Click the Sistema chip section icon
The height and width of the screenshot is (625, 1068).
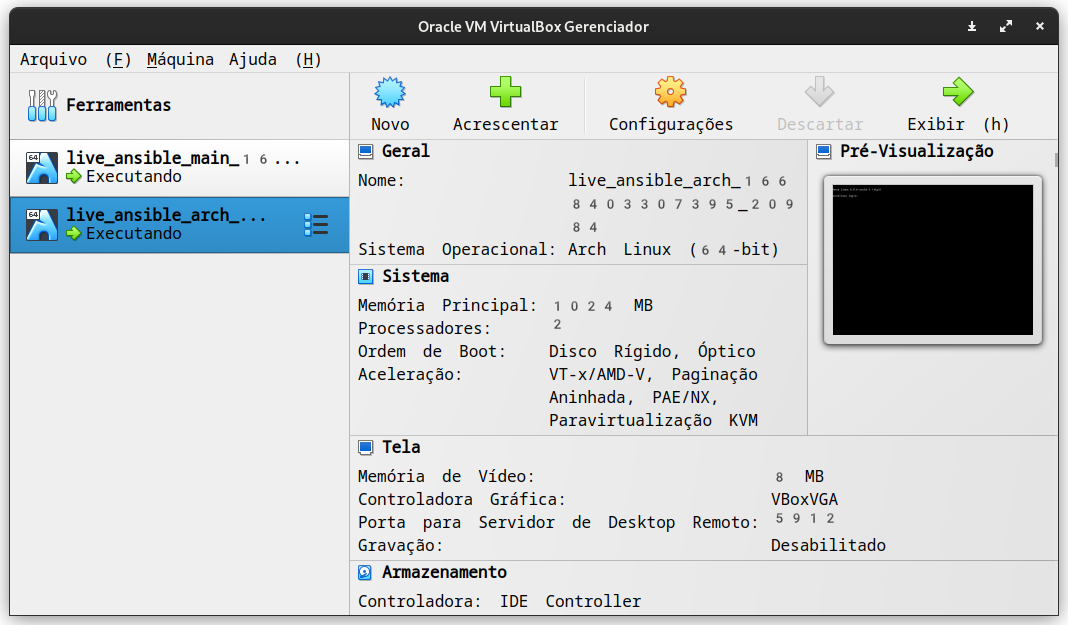[365, 277]
